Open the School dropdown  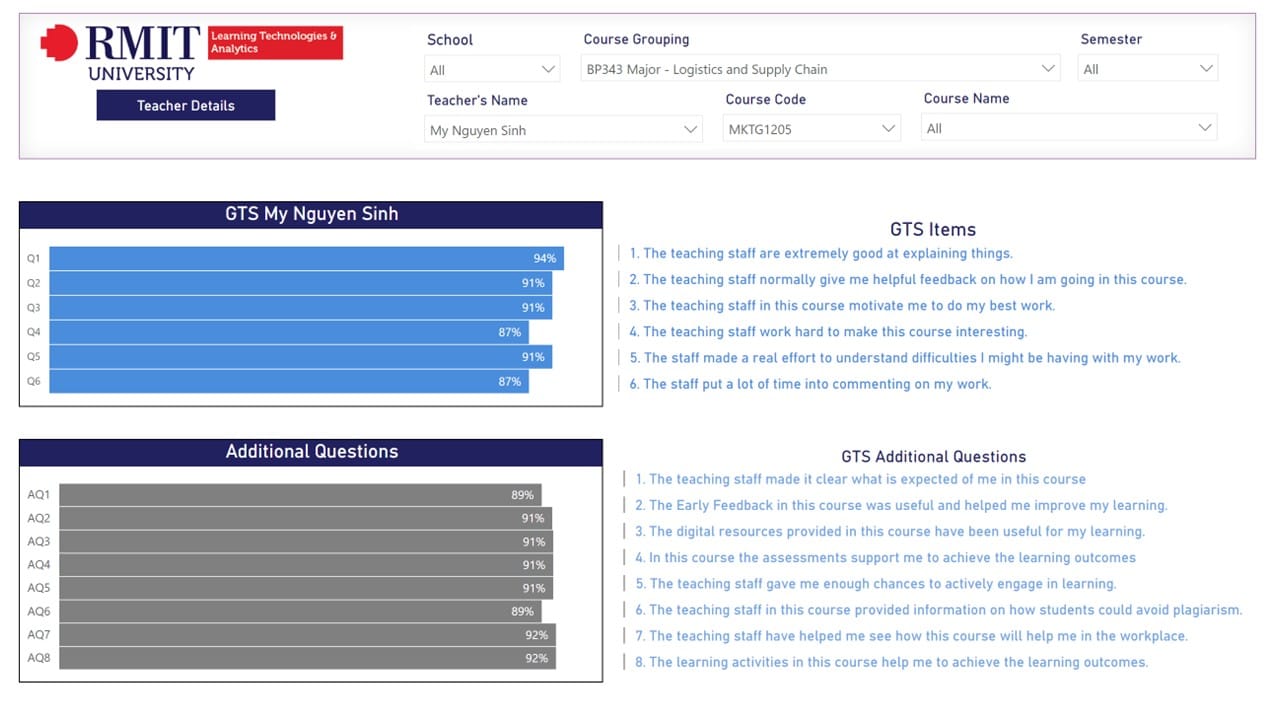pyautogui.click(x=492, y=70)
